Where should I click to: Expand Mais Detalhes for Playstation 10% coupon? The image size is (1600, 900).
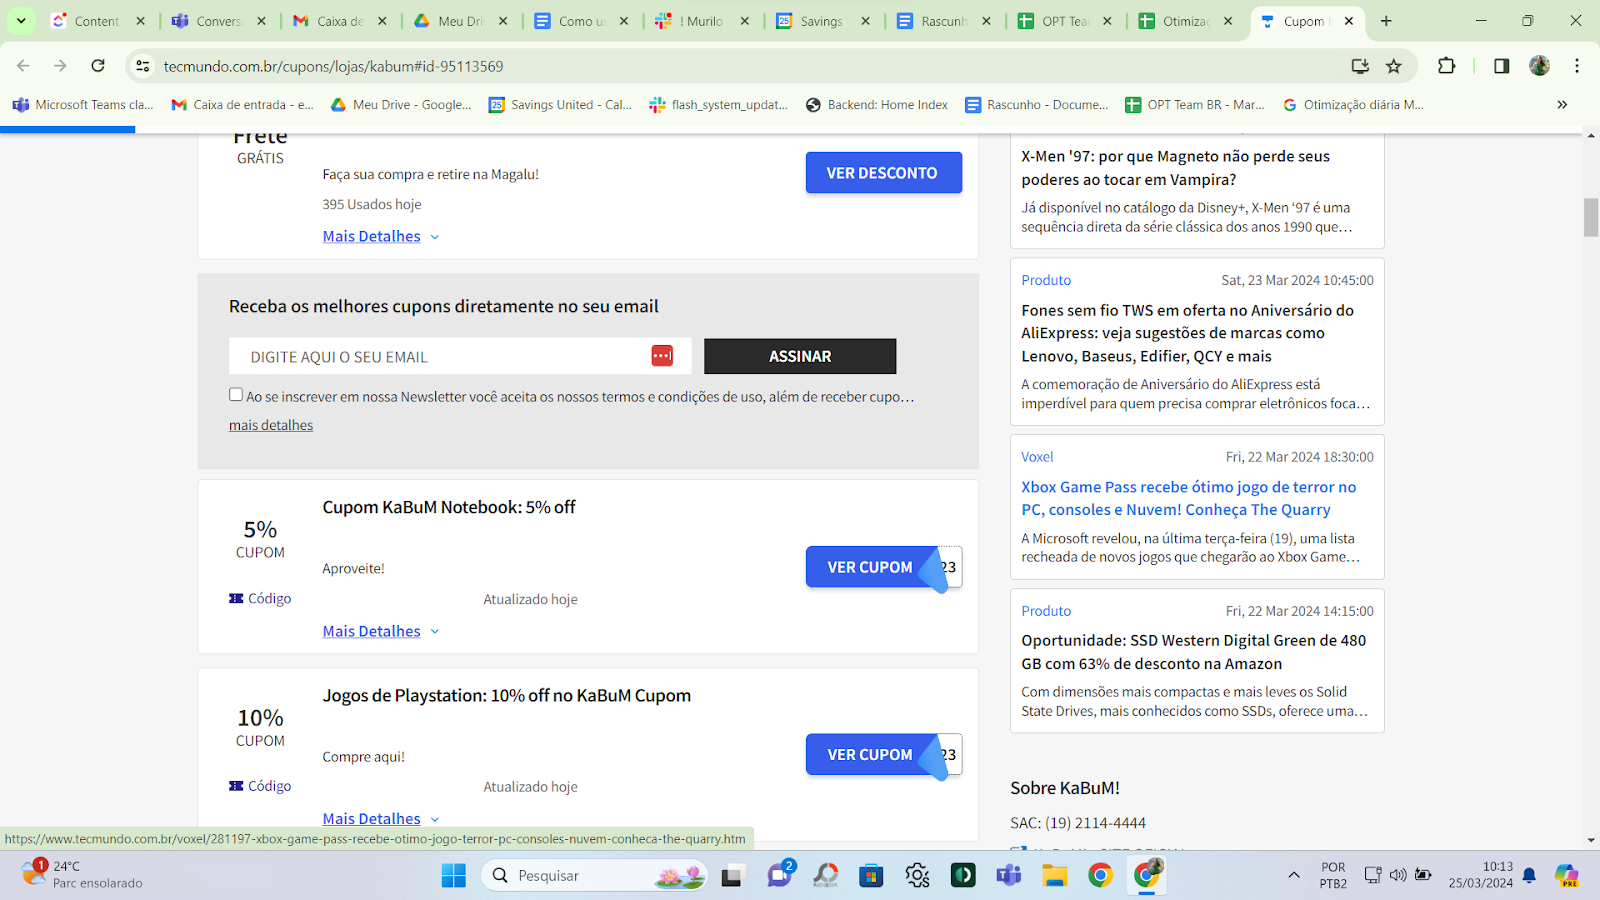tap(380, 819)
